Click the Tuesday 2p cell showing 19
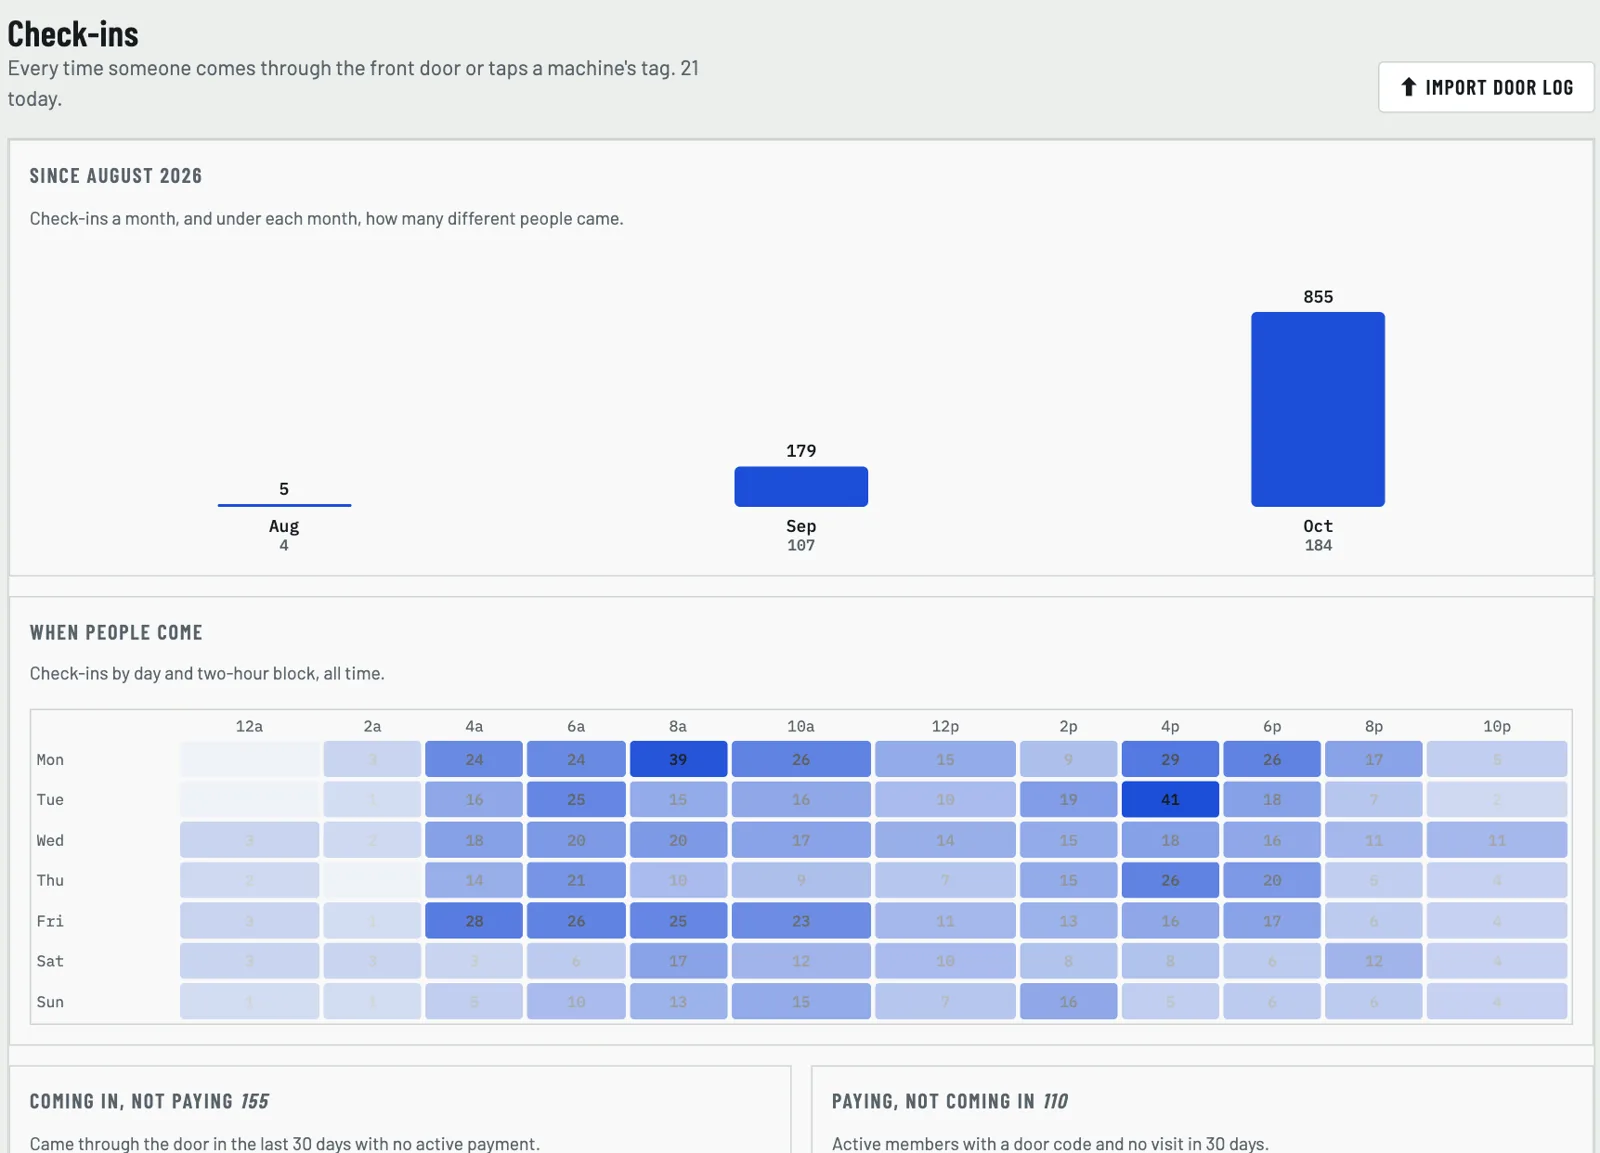1600x1153 pixels. (x=1068, y=799)
